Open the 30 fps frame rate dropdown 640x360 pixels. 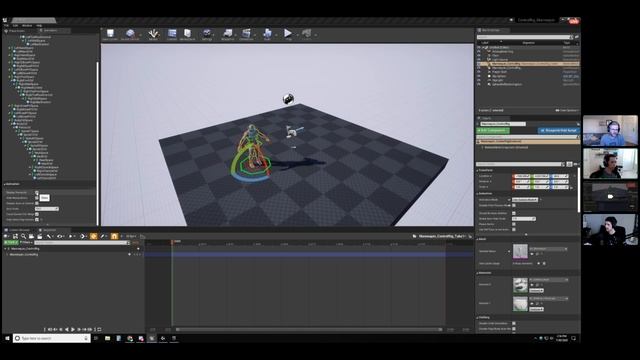coord(131,236)
